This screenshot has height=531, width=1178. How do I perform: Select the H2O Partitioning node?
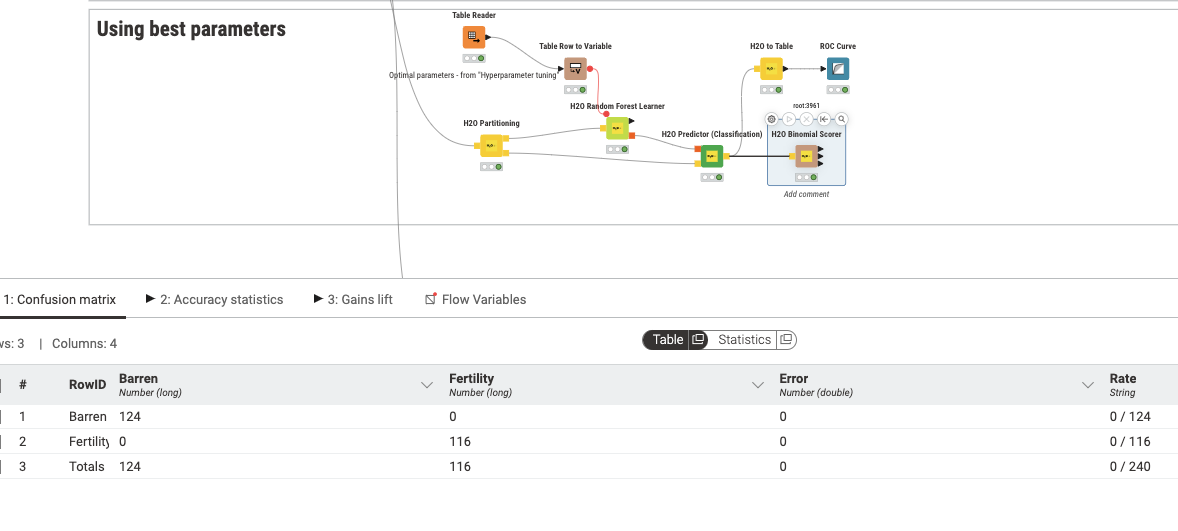coord(491,146)
